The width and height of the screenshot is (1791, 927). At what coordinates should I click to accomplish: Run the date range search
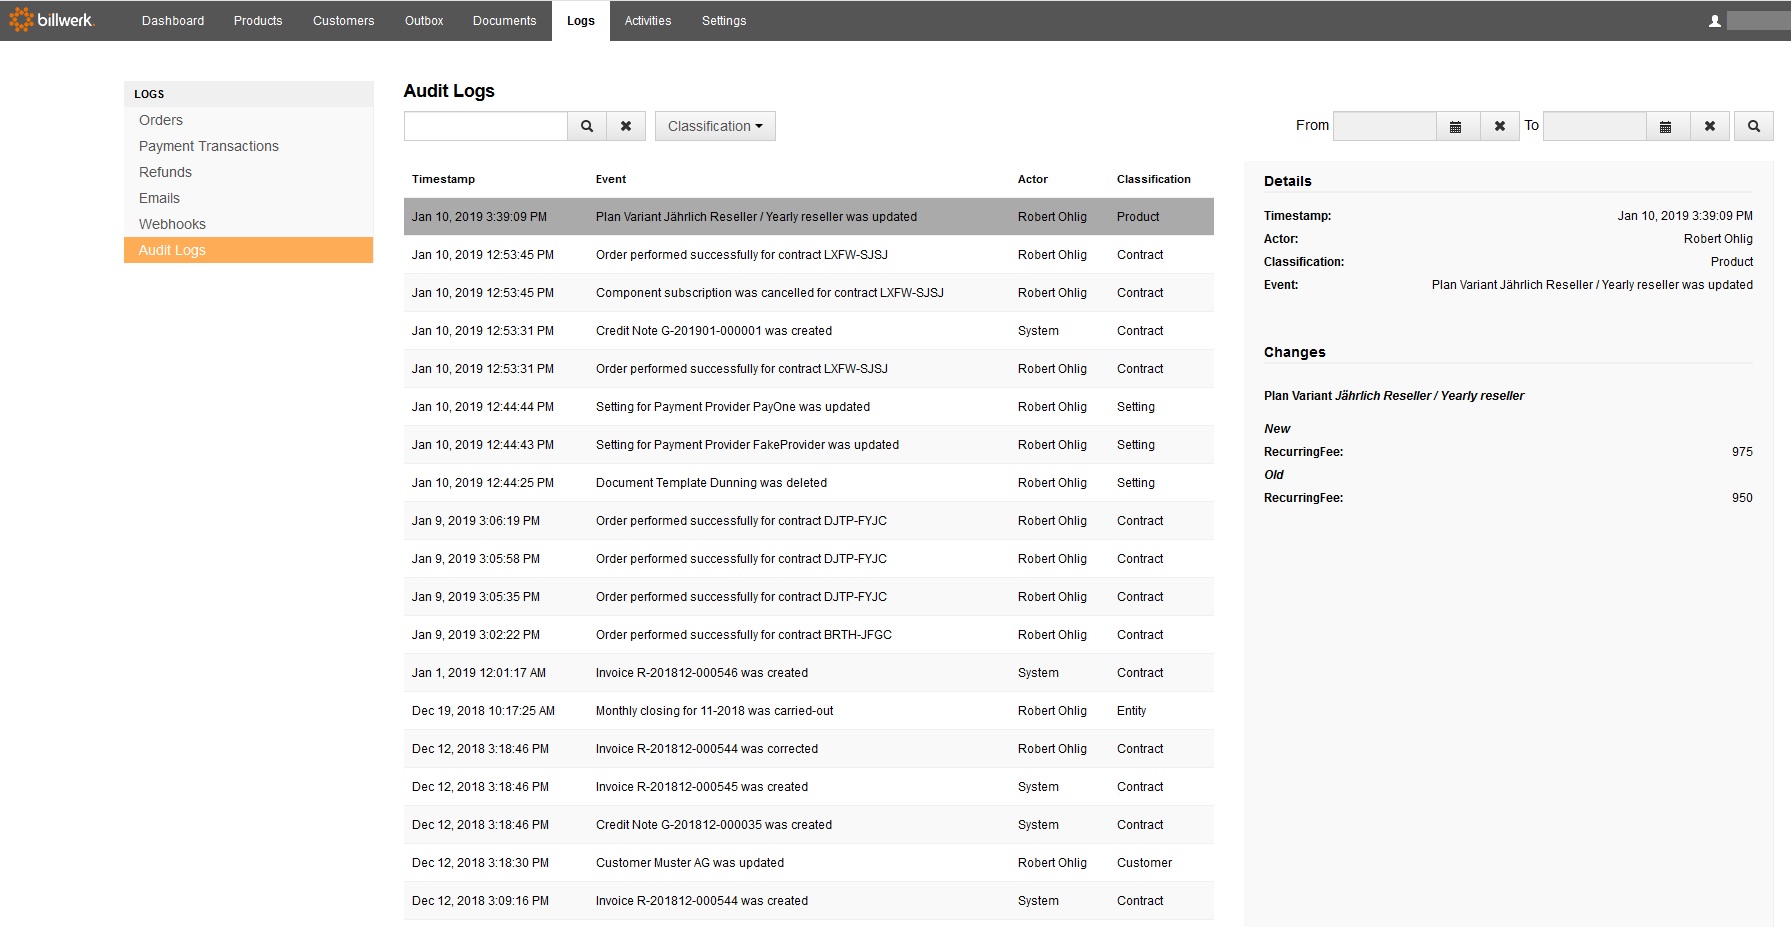coord(1754,126)
